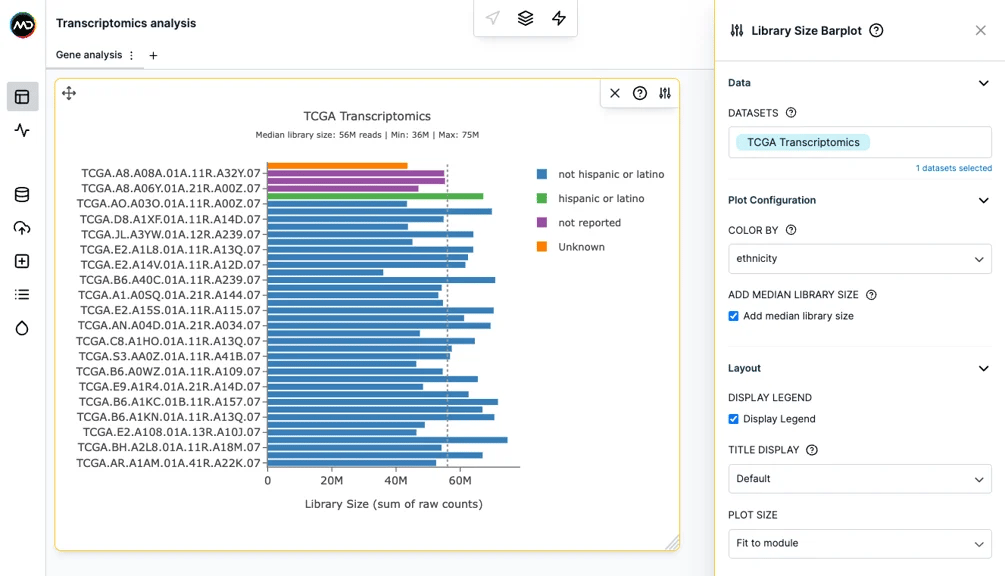
Task: Click the move handle on the plot module
Action: tap(69, 94)
